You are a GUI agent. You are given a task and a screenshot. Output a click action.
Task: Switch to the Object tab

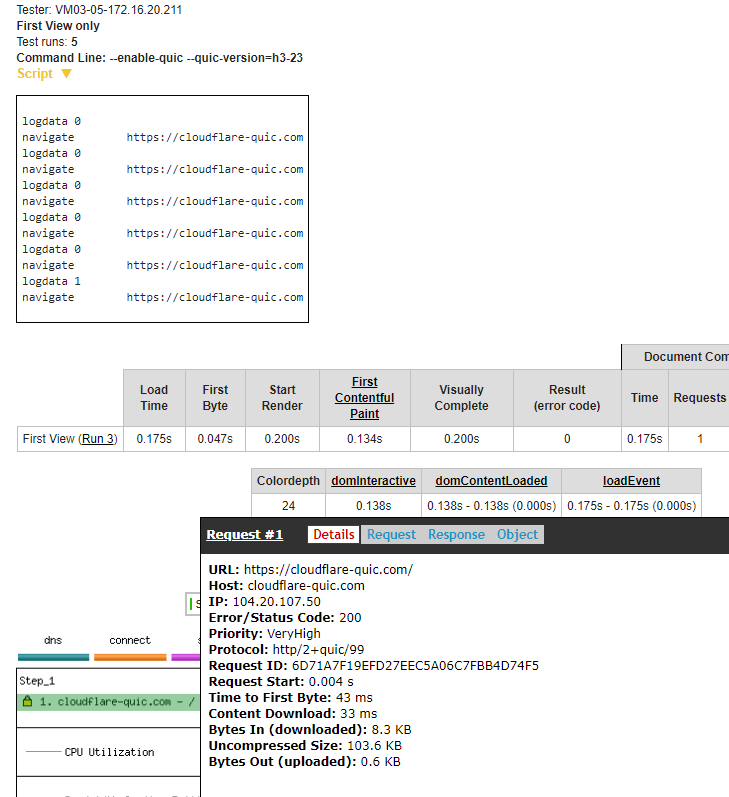click(517, 535)
